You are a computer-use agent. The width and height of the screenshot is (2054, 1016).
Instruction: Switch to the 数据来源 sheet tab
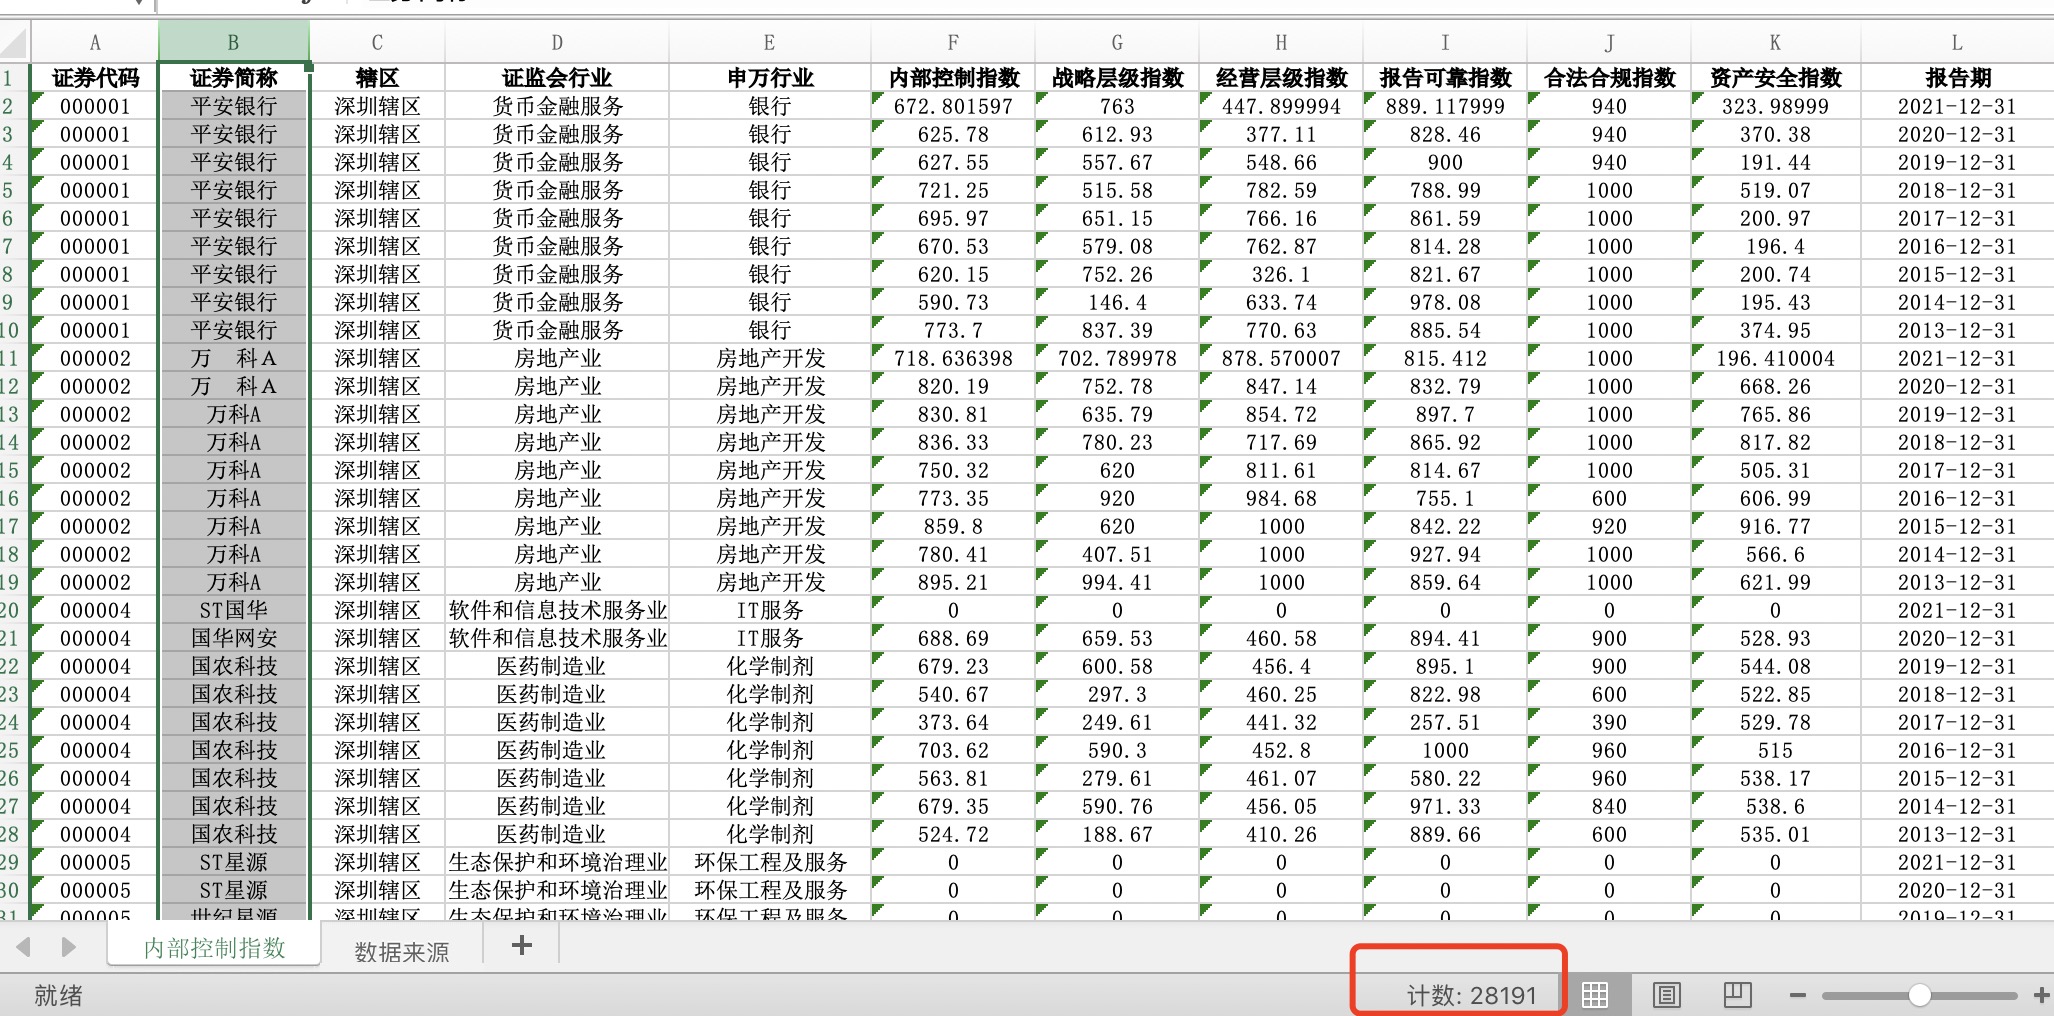(402, 952)
